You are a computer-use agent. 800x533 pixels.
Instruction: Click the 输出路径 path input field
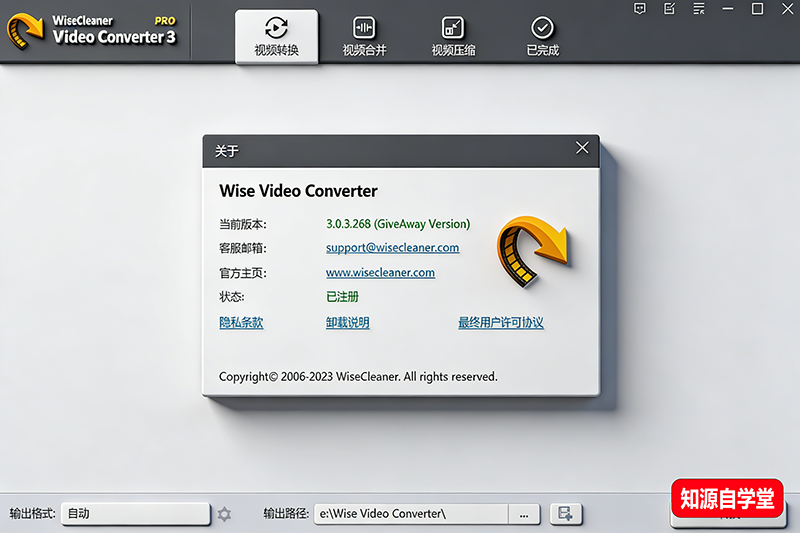(x=410, y=514)
